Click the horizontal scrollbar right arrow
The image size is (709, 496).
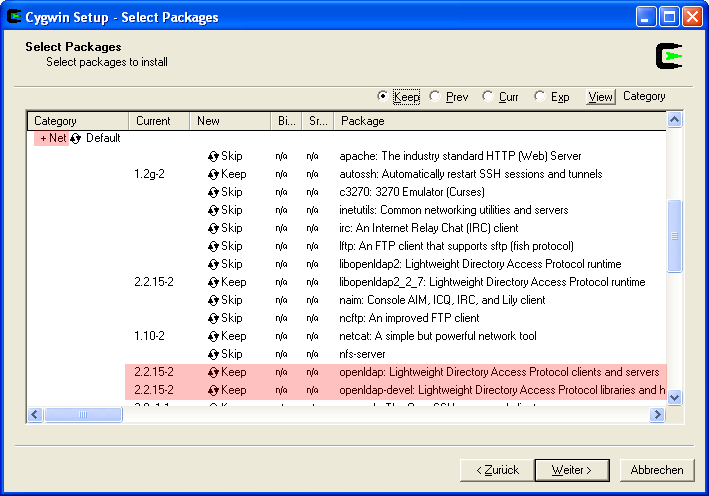[x=658, y=415]
